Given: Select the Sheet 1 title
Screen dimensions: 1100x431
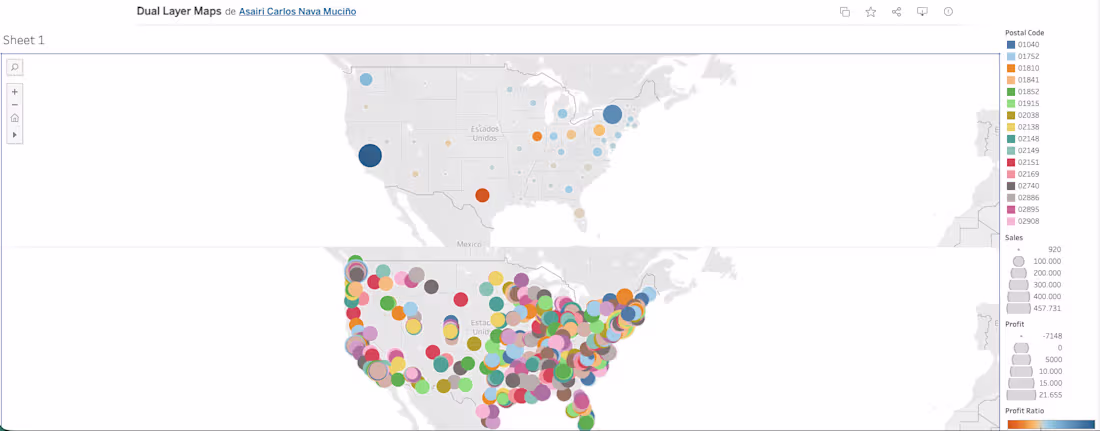Looking at the screenshot, I should tap(24, 40).
